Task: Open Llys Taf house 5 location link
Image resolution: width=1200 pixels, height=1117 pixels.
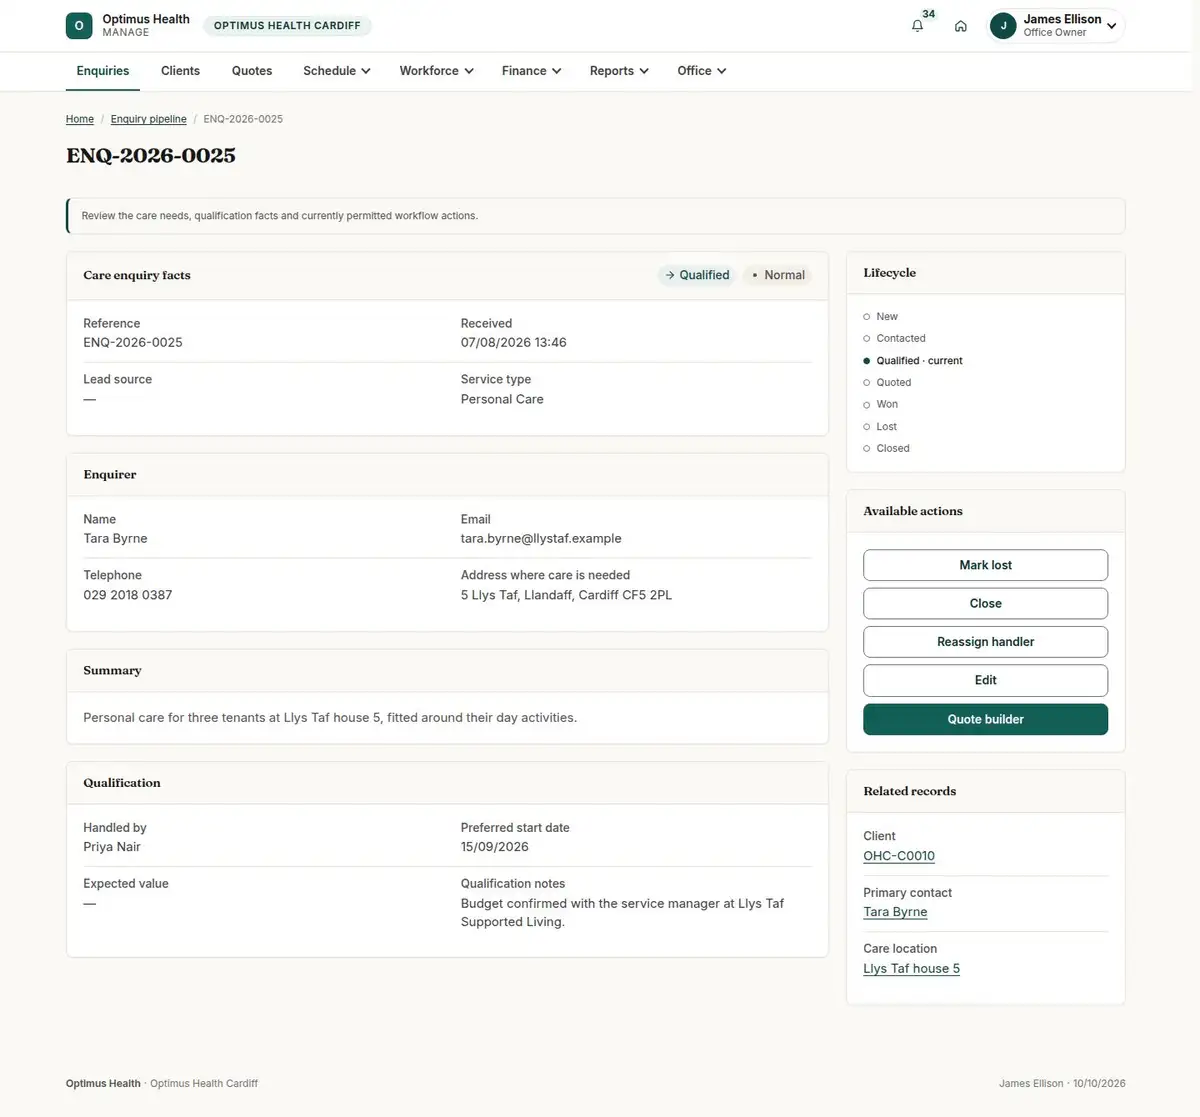Action: [911, 968]
